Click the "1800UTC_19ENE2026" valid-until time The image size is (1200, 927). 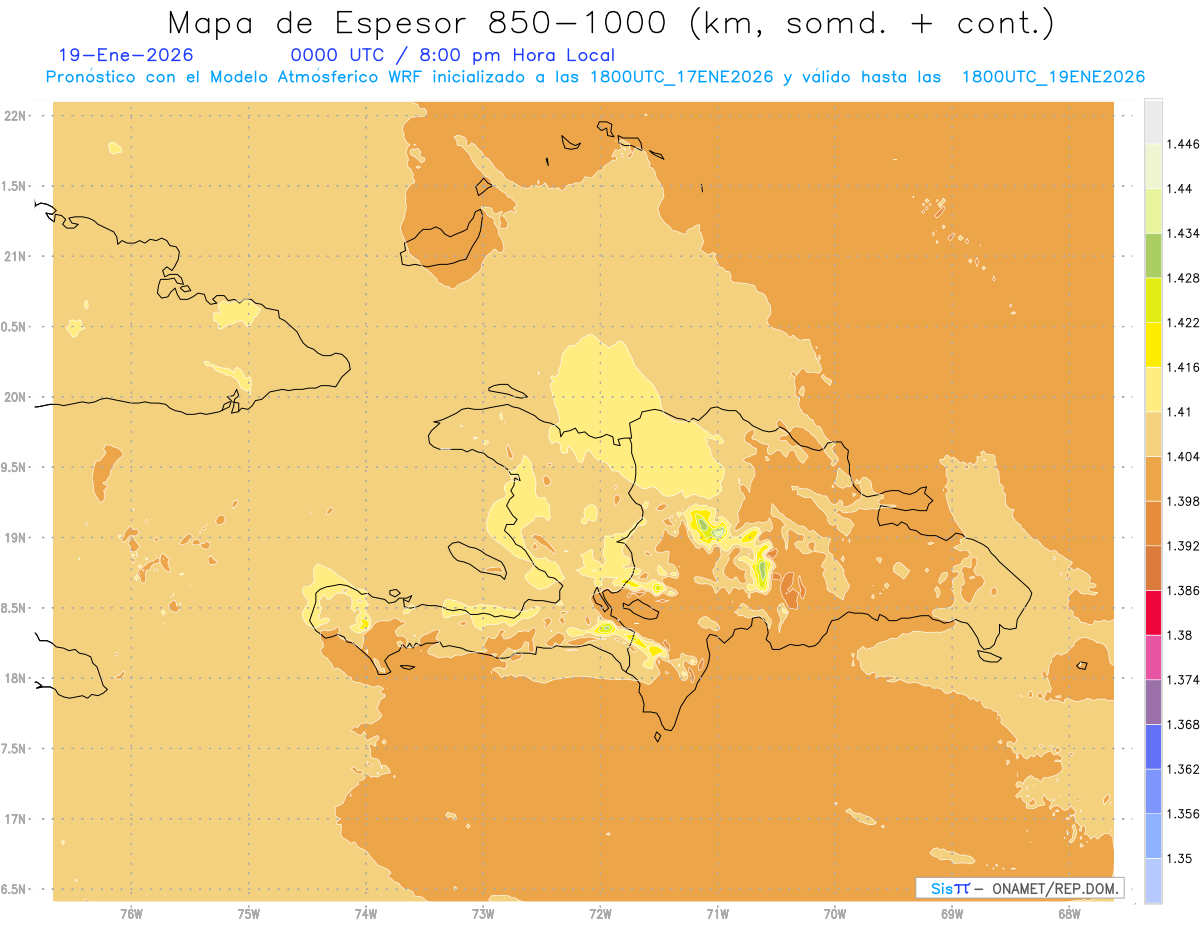click(1053, 77)
